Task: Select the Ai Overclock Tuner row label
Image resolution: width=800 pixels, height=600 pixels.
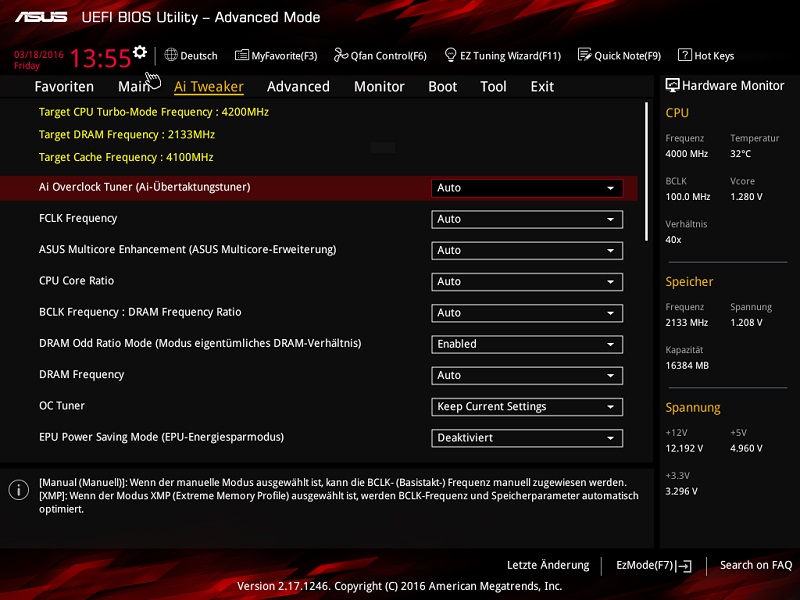Action: click(x=144, y=187)
